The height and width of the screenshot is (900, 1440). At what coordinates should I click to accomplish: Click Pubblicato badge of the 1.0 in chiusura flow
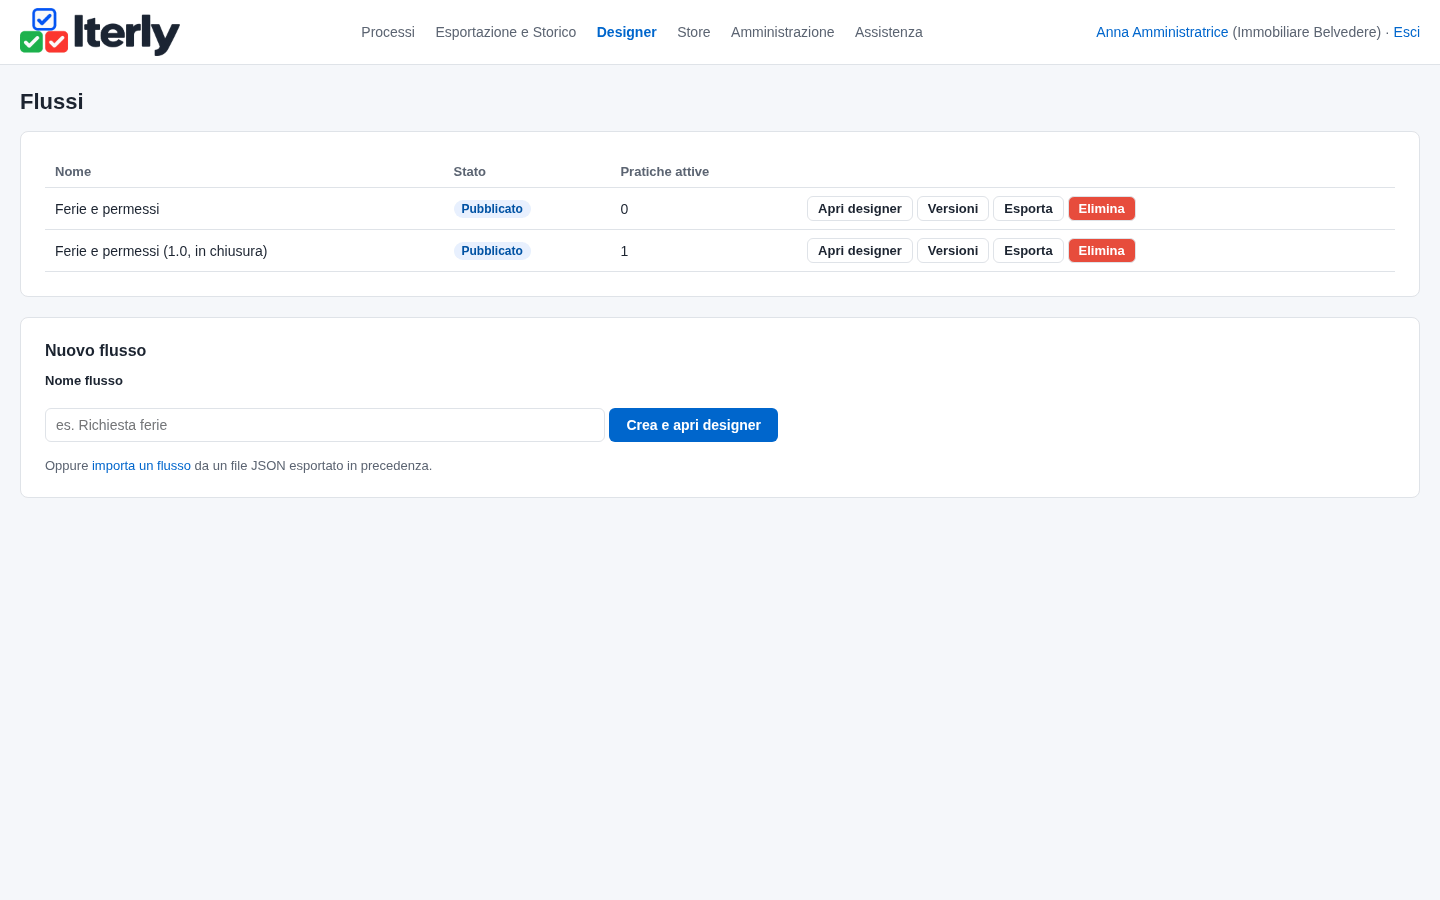[492, 251]
